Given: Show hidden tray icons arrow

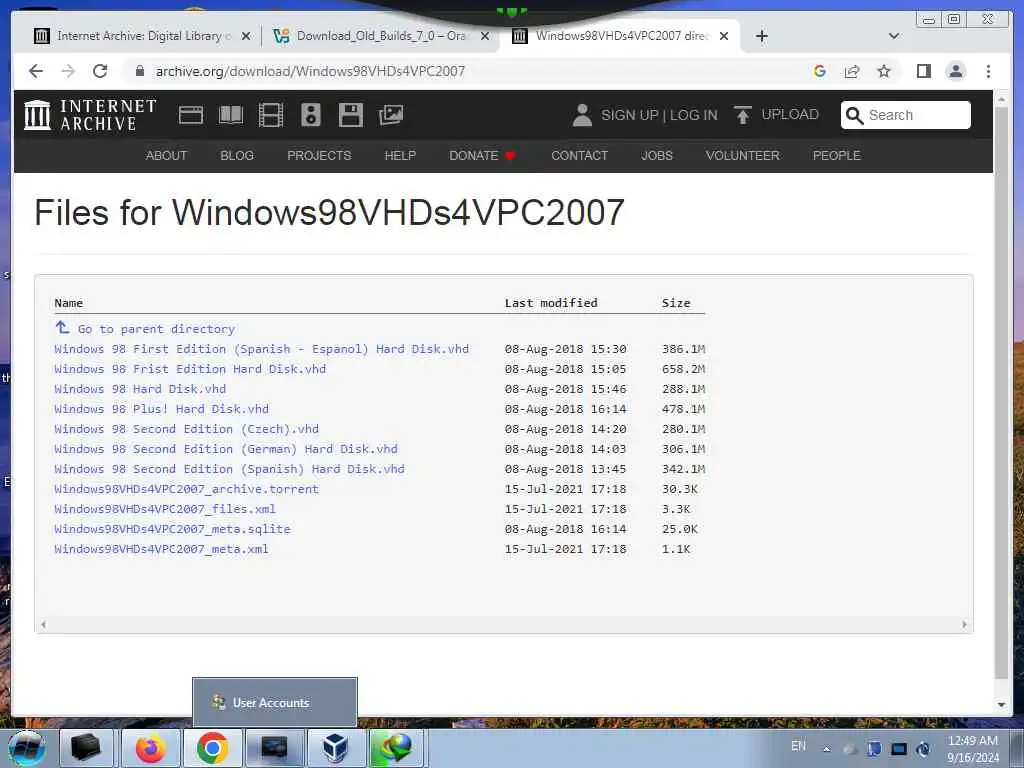Looking at the screenshot, I should [827, 750].
